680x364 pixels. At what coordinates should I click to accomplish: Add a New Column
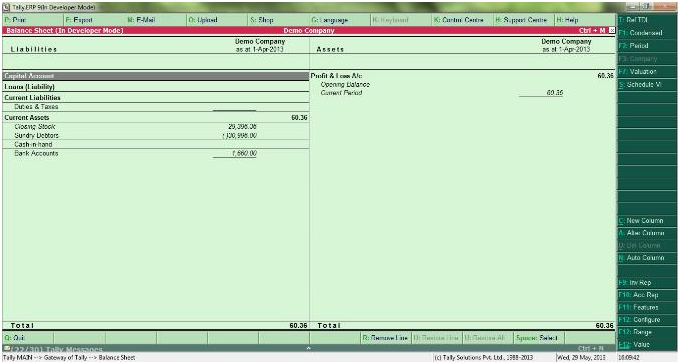647,221
